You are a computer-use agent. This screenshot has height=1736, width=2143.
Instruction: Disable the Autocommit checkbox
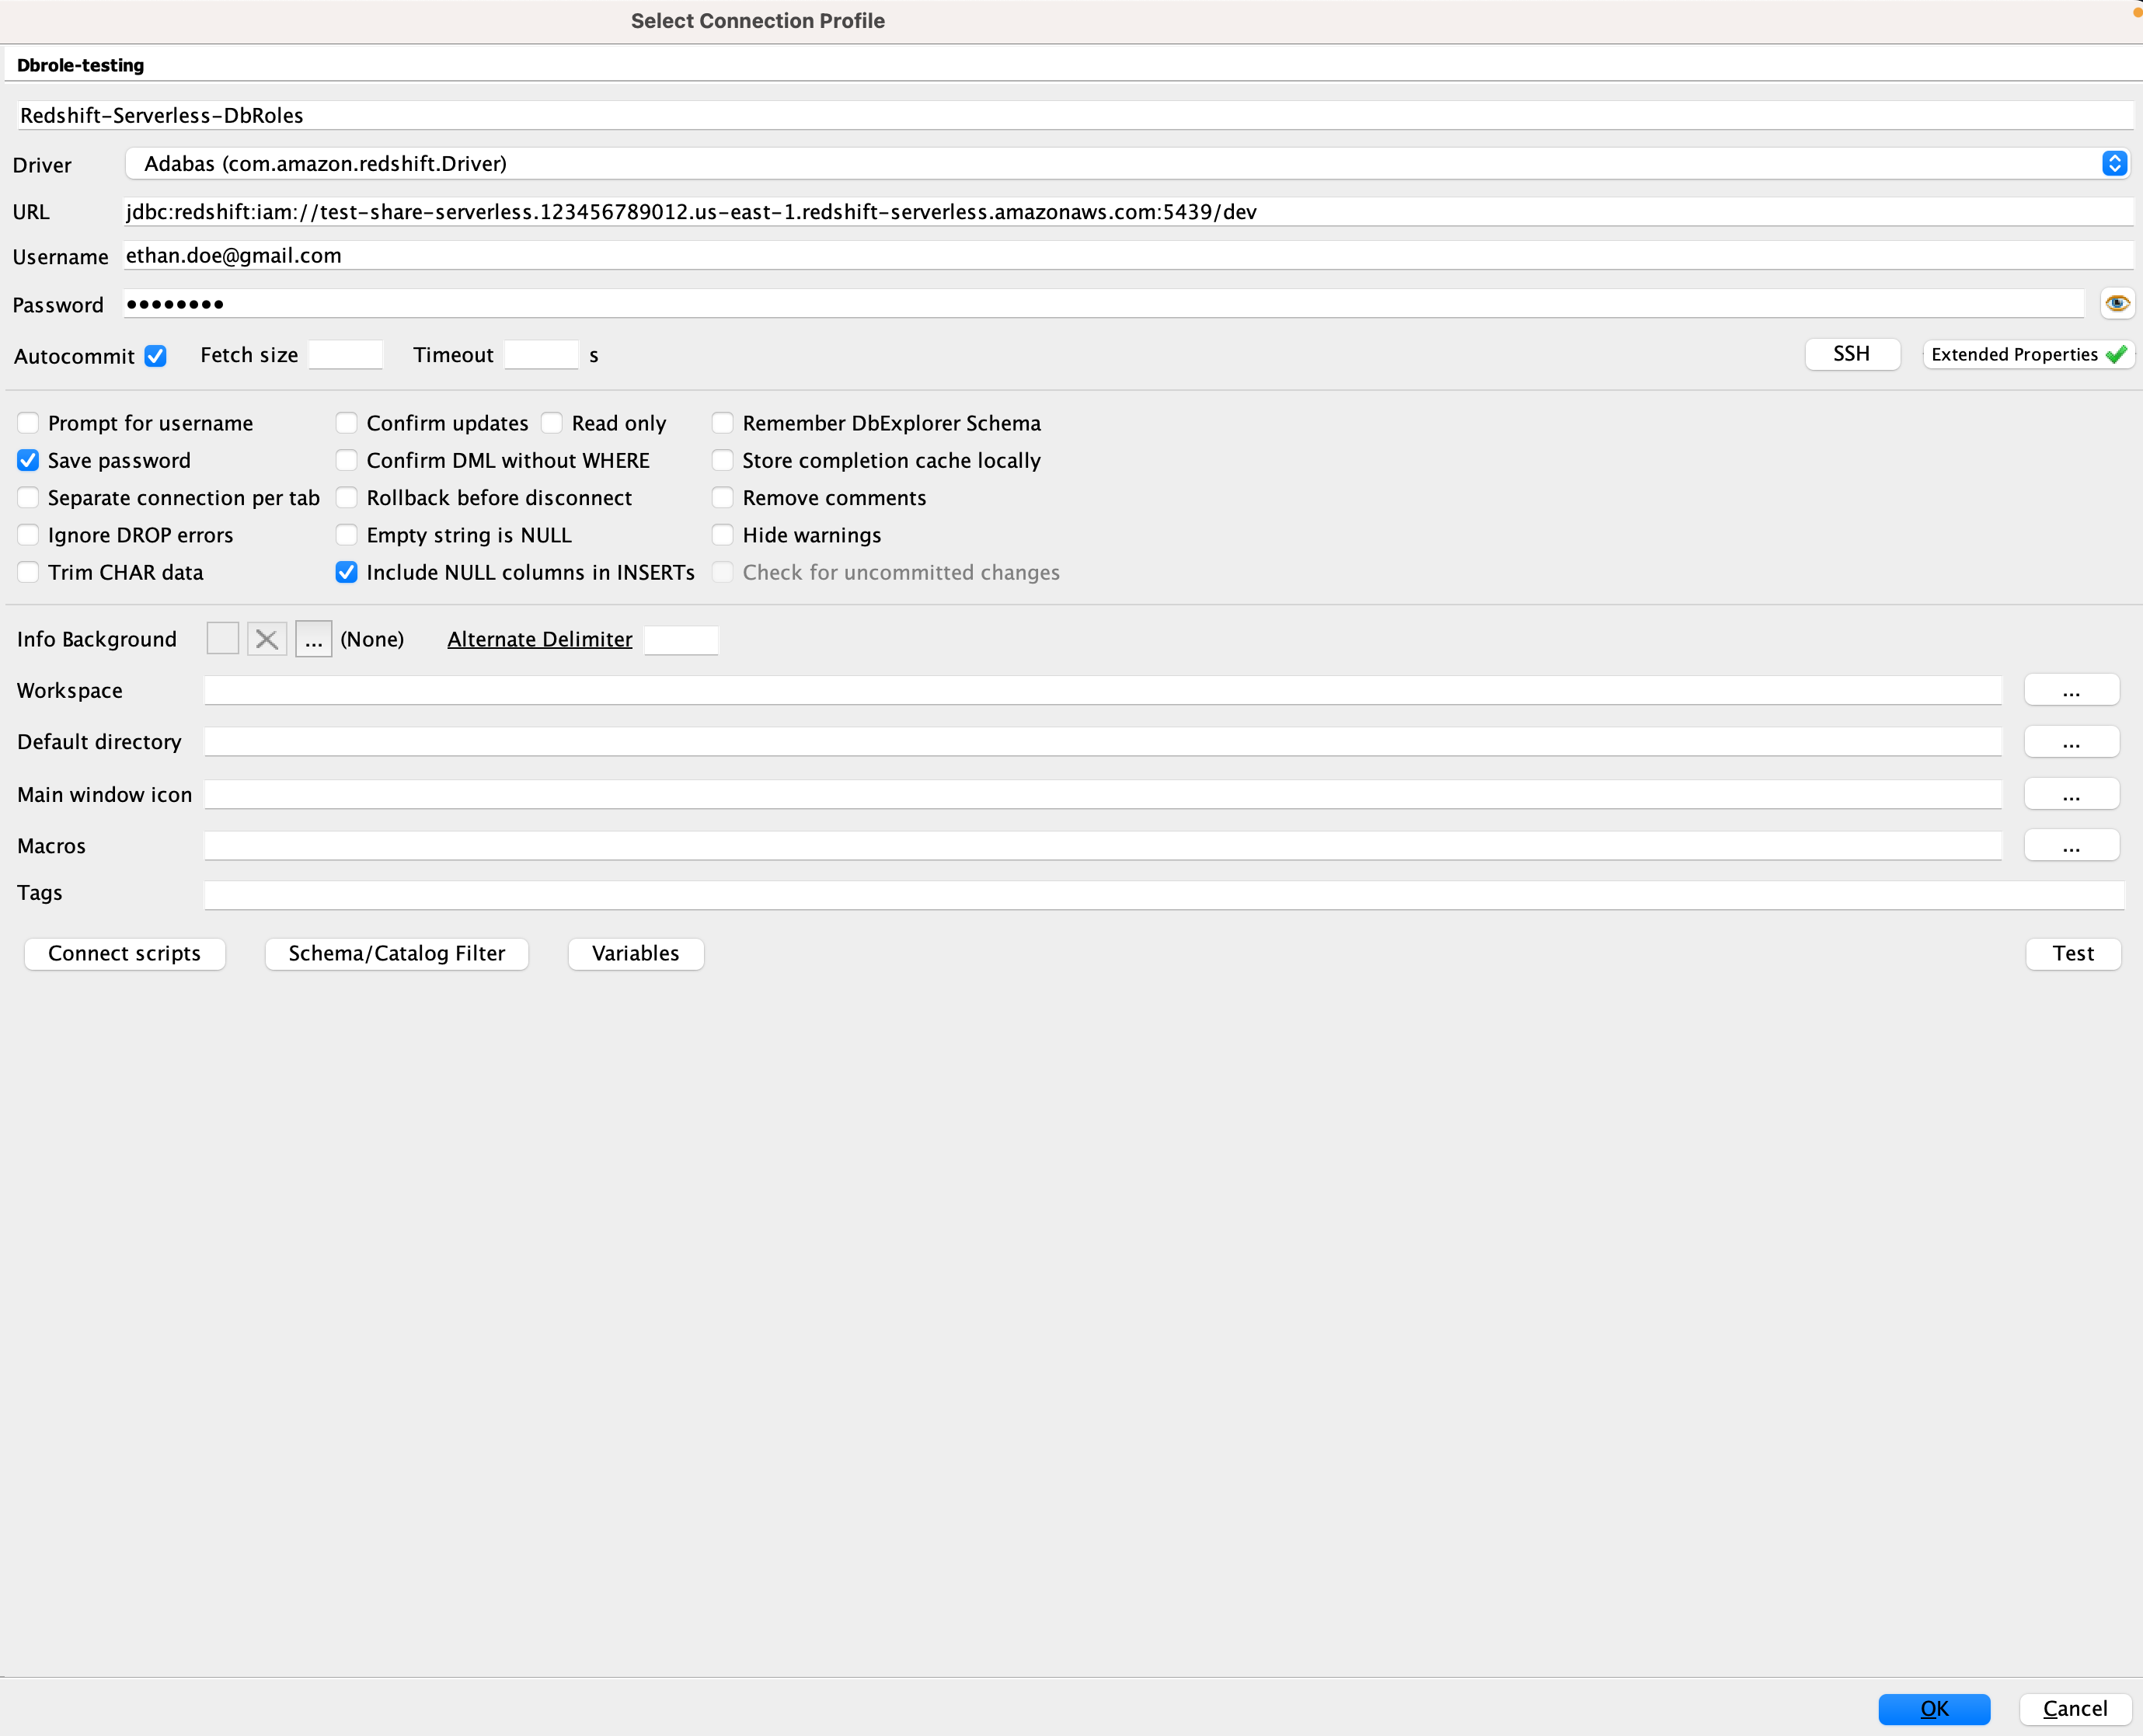point(156,356)
